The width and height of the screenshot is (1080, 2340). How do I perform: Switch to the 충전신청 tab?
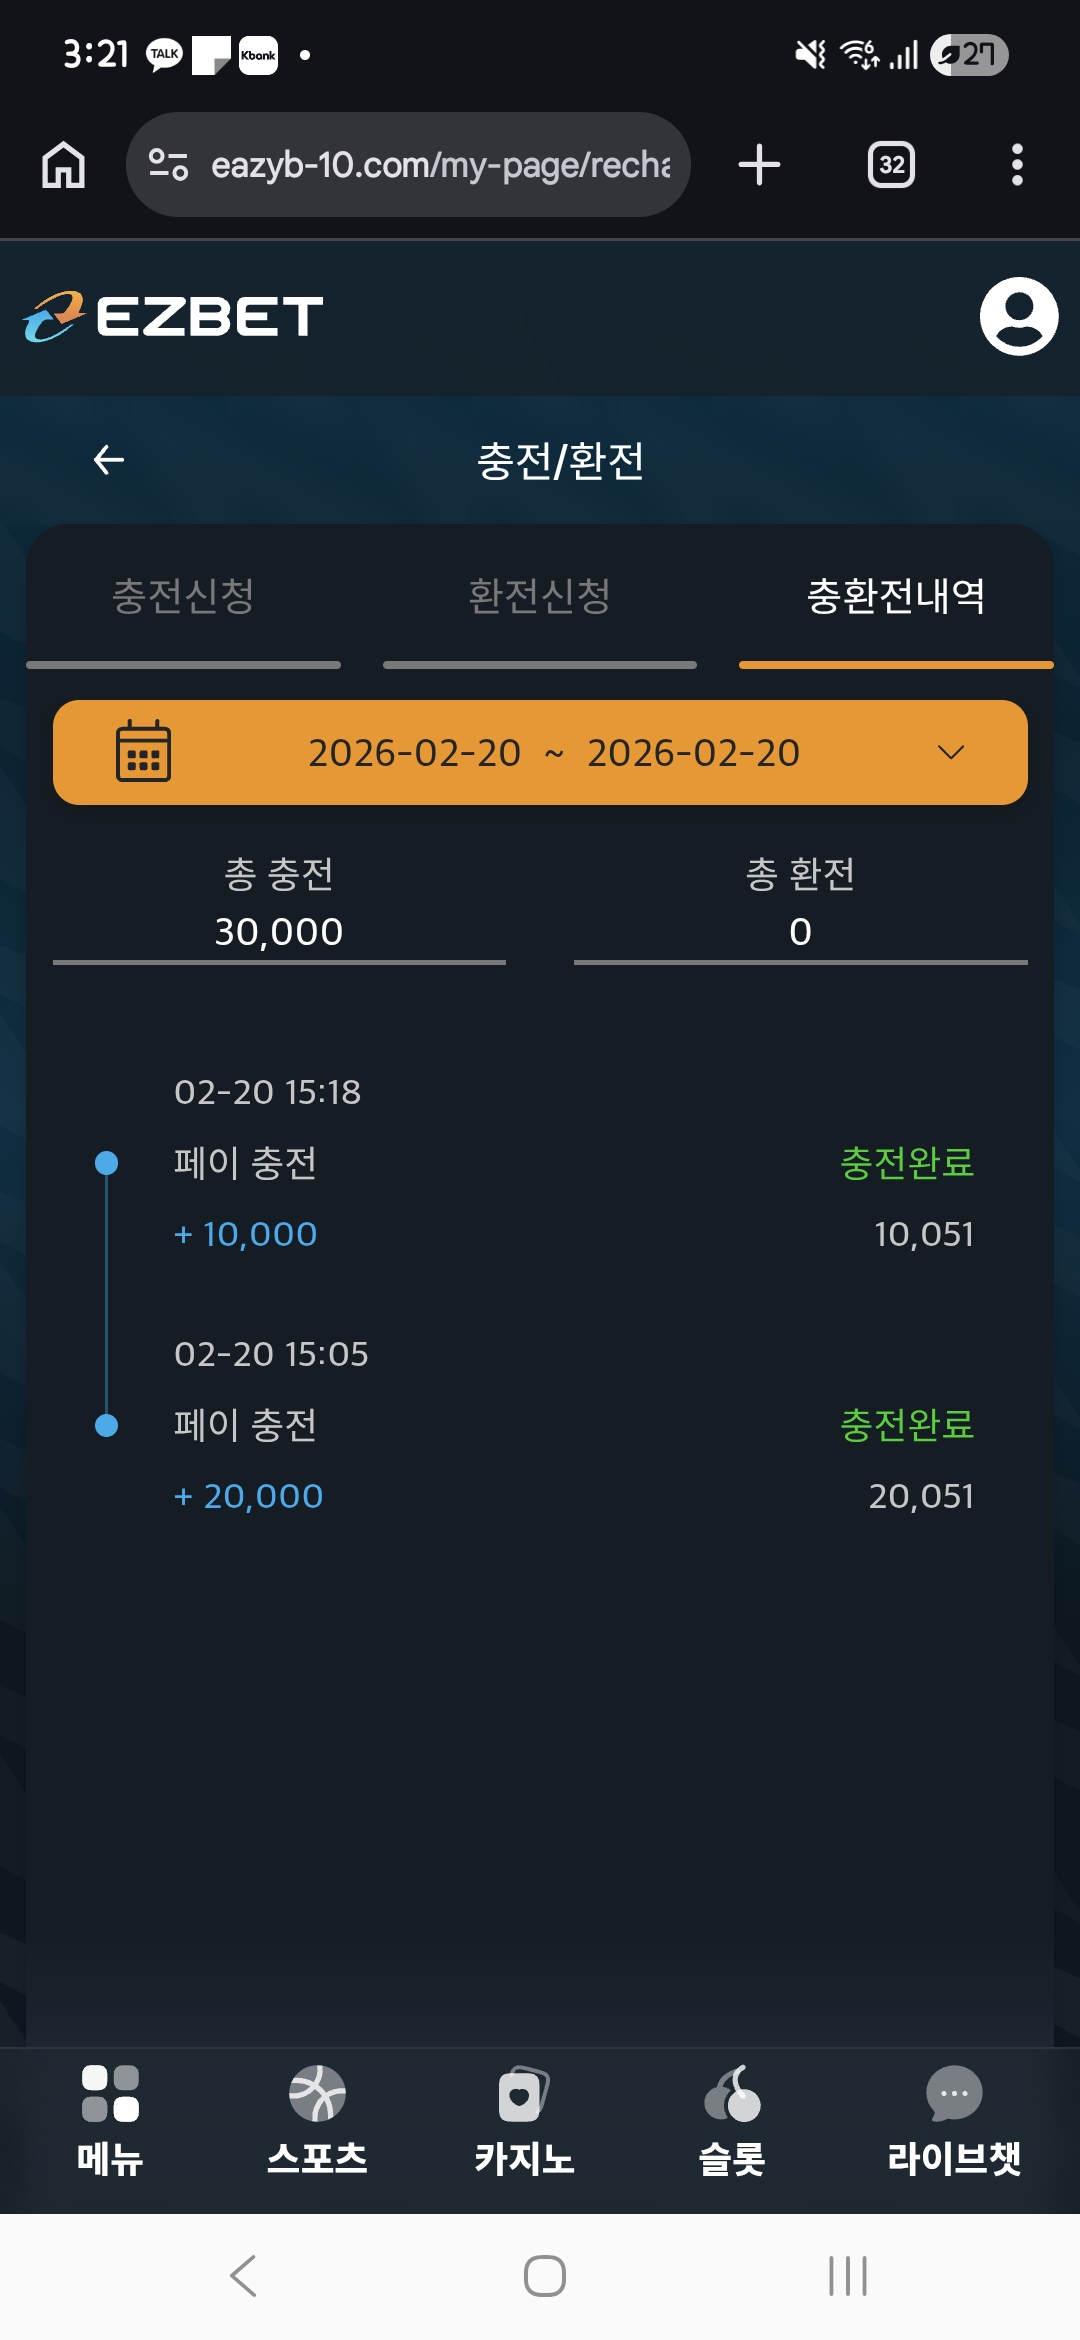tap(183, 598)
